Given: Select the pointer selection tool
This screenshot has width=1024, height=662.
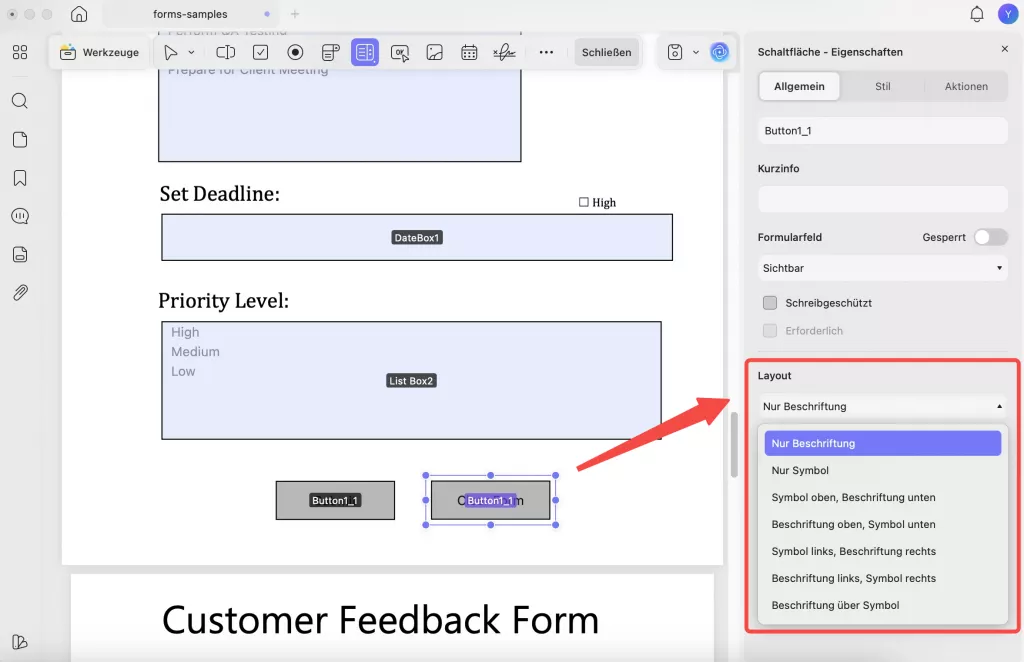Looking at the screenshot, I should [x=170, y=52].
